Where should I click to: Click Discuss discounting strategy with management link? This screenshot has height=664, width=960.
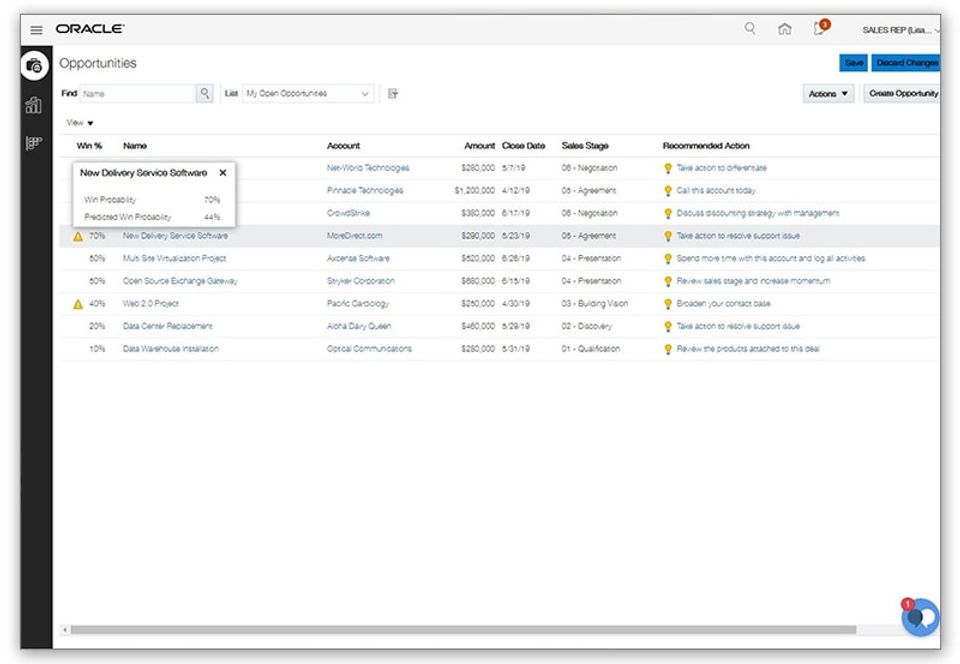(757, 213)
